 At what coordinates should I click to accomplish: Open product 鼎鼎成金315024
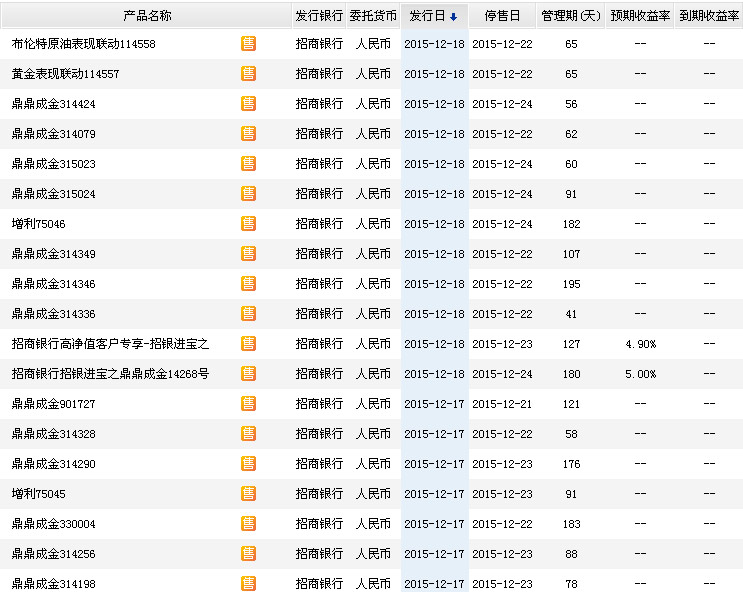pos(54,194)
